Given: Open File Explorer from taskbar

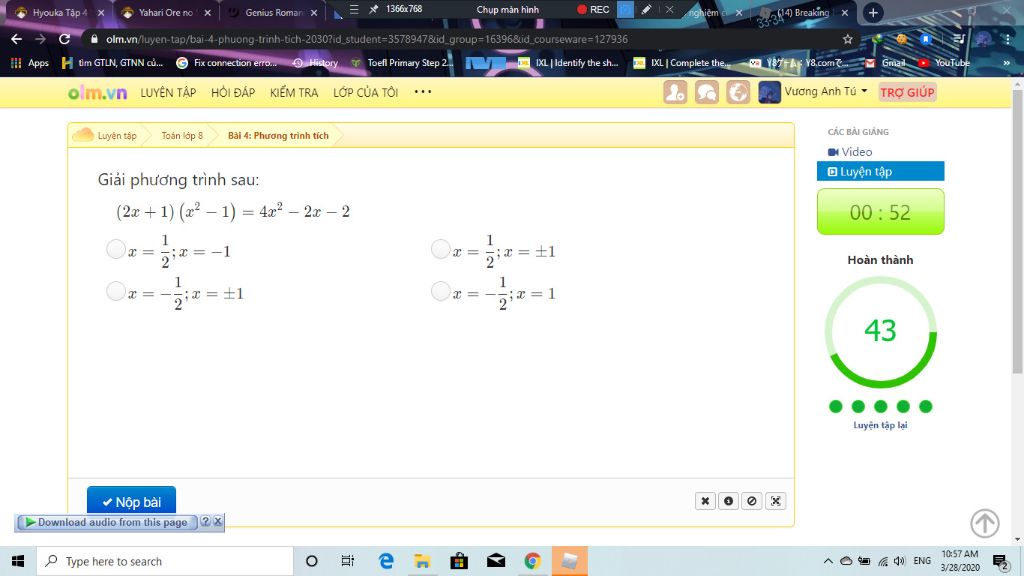Looking at the screenshot, I should [422, 561].
